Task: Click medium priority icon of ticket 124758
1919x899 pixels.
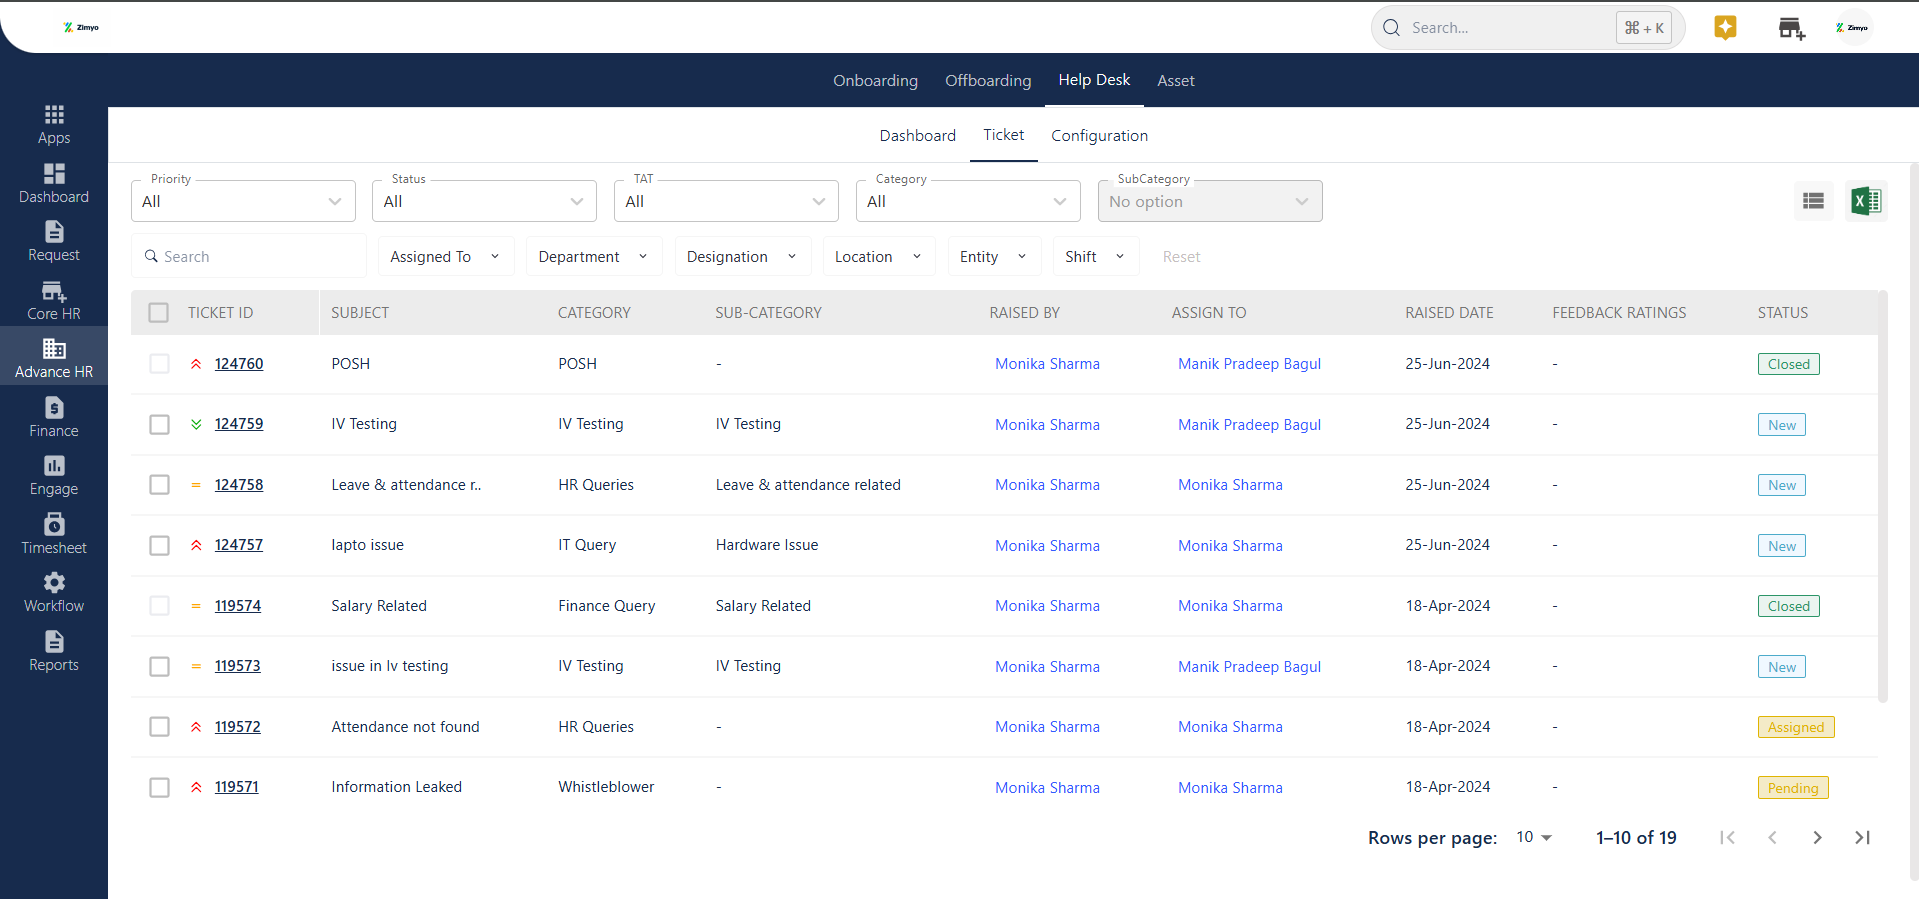Action: pyautogui.click(x=196, y=485)
